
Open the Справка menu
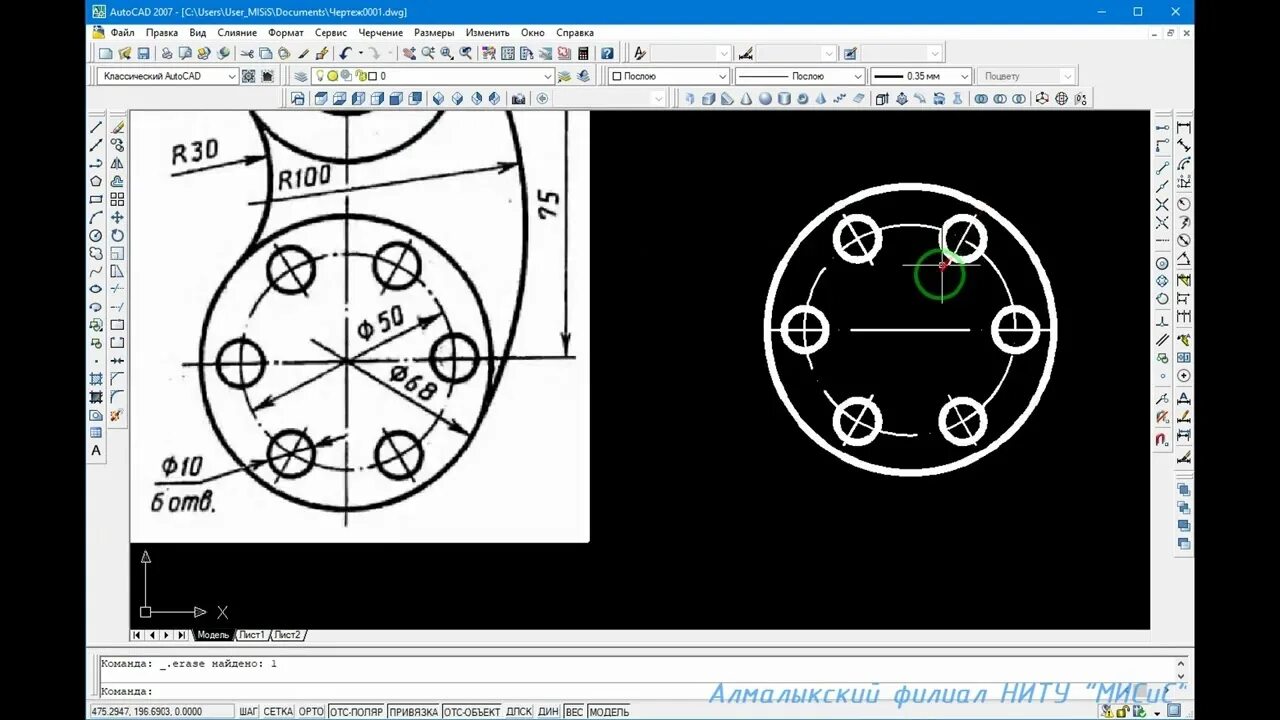[x=575, y=33]
